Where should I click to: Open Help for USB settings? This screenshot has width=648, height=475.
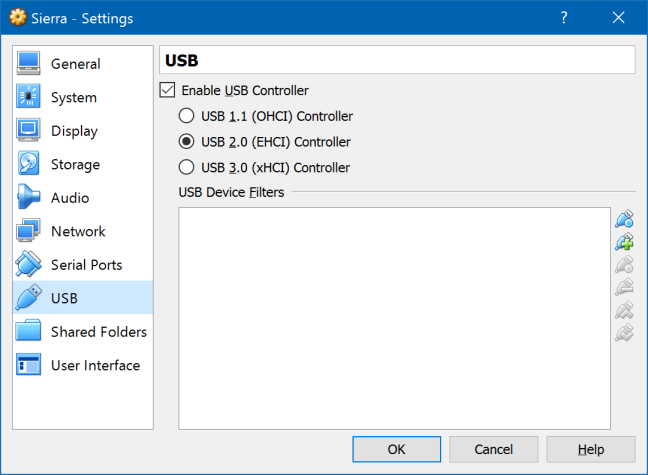[590, 449]
